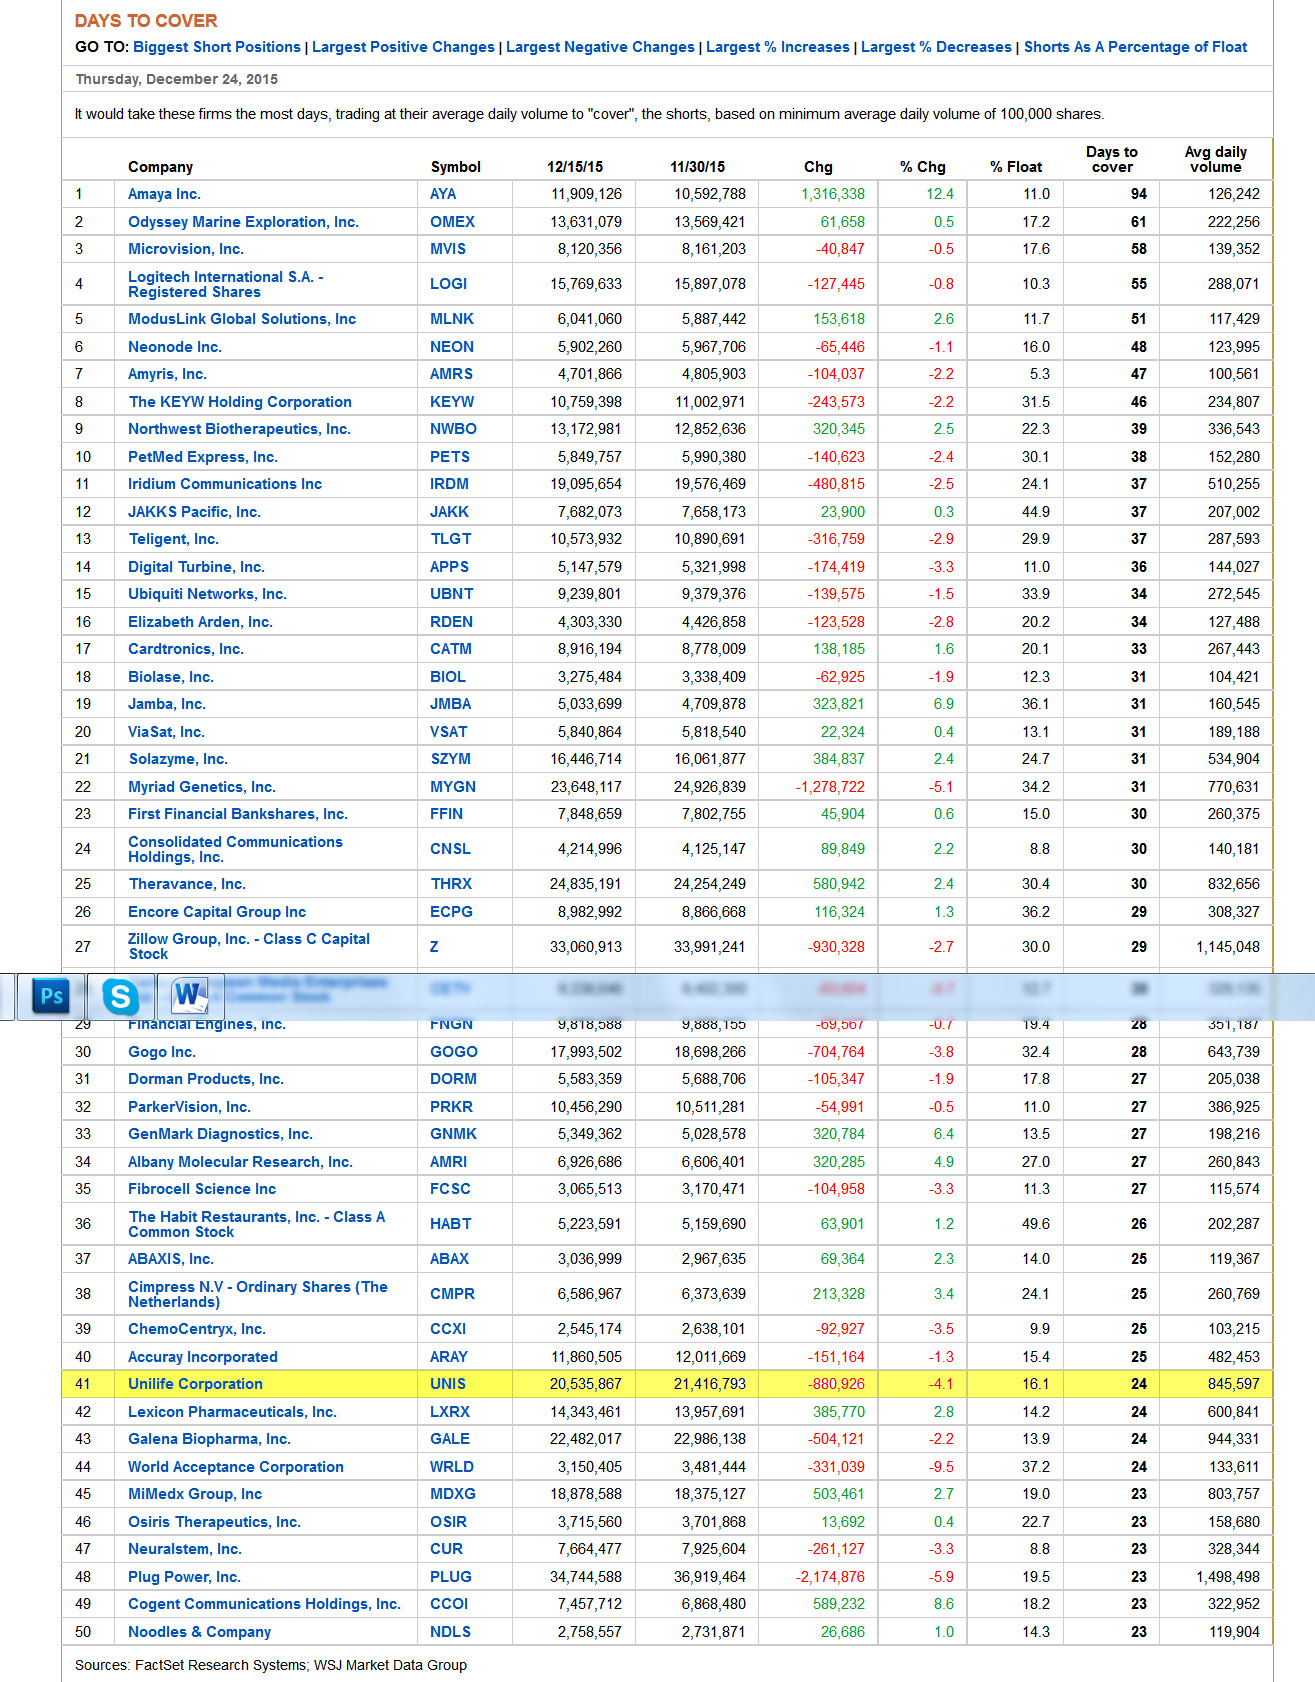Image resolution: width=1315 pixels, height=1682 pixels.
Task: Open the VSAT symbol link
Action: [449, 732]
